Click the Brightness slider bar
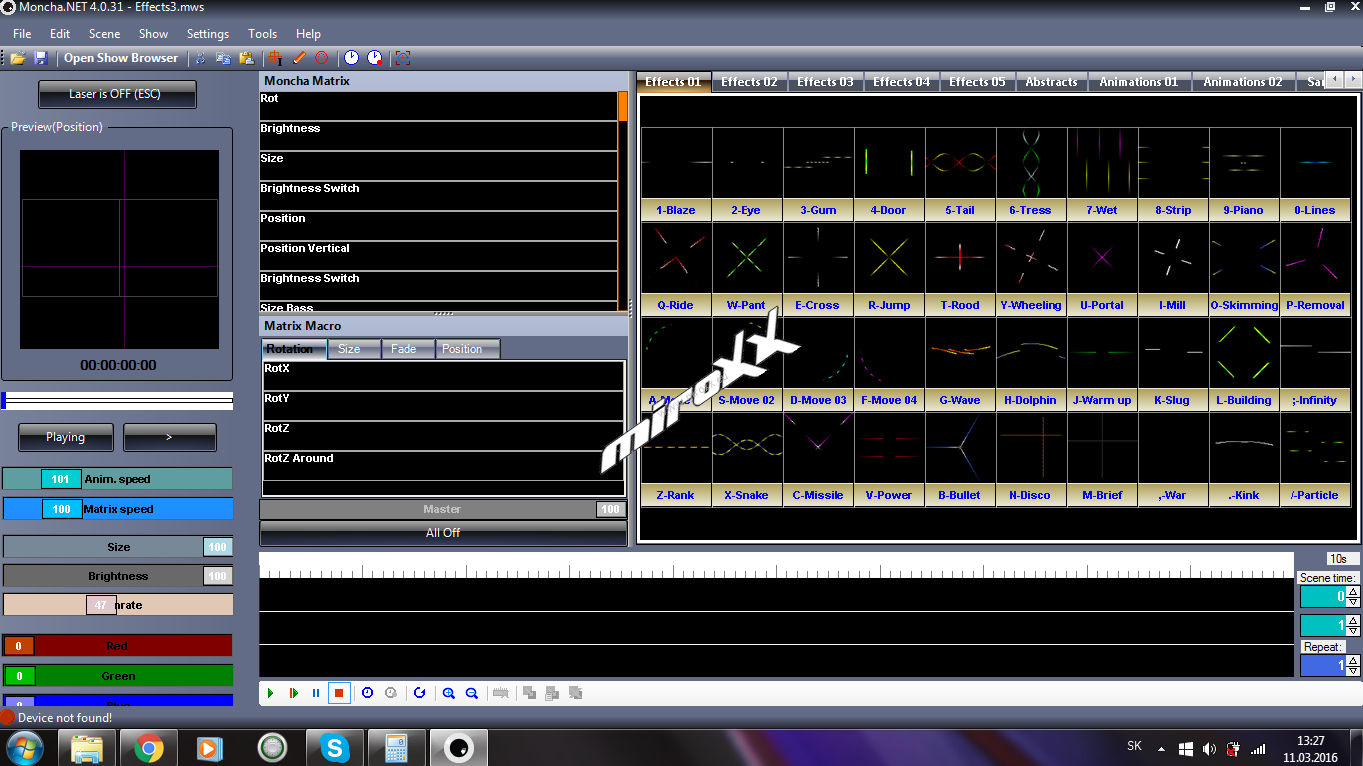The image size is (1363, 766). pos(117,576)
